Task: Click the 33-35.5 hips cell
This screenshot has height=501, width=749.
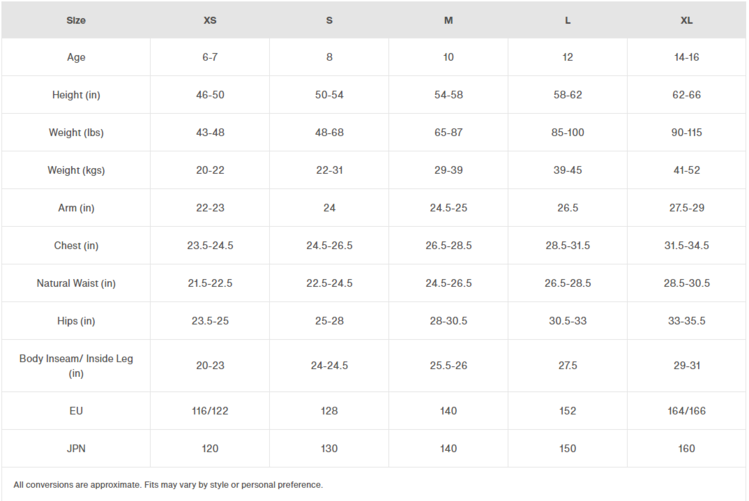Action: click(x=686, y=321)
